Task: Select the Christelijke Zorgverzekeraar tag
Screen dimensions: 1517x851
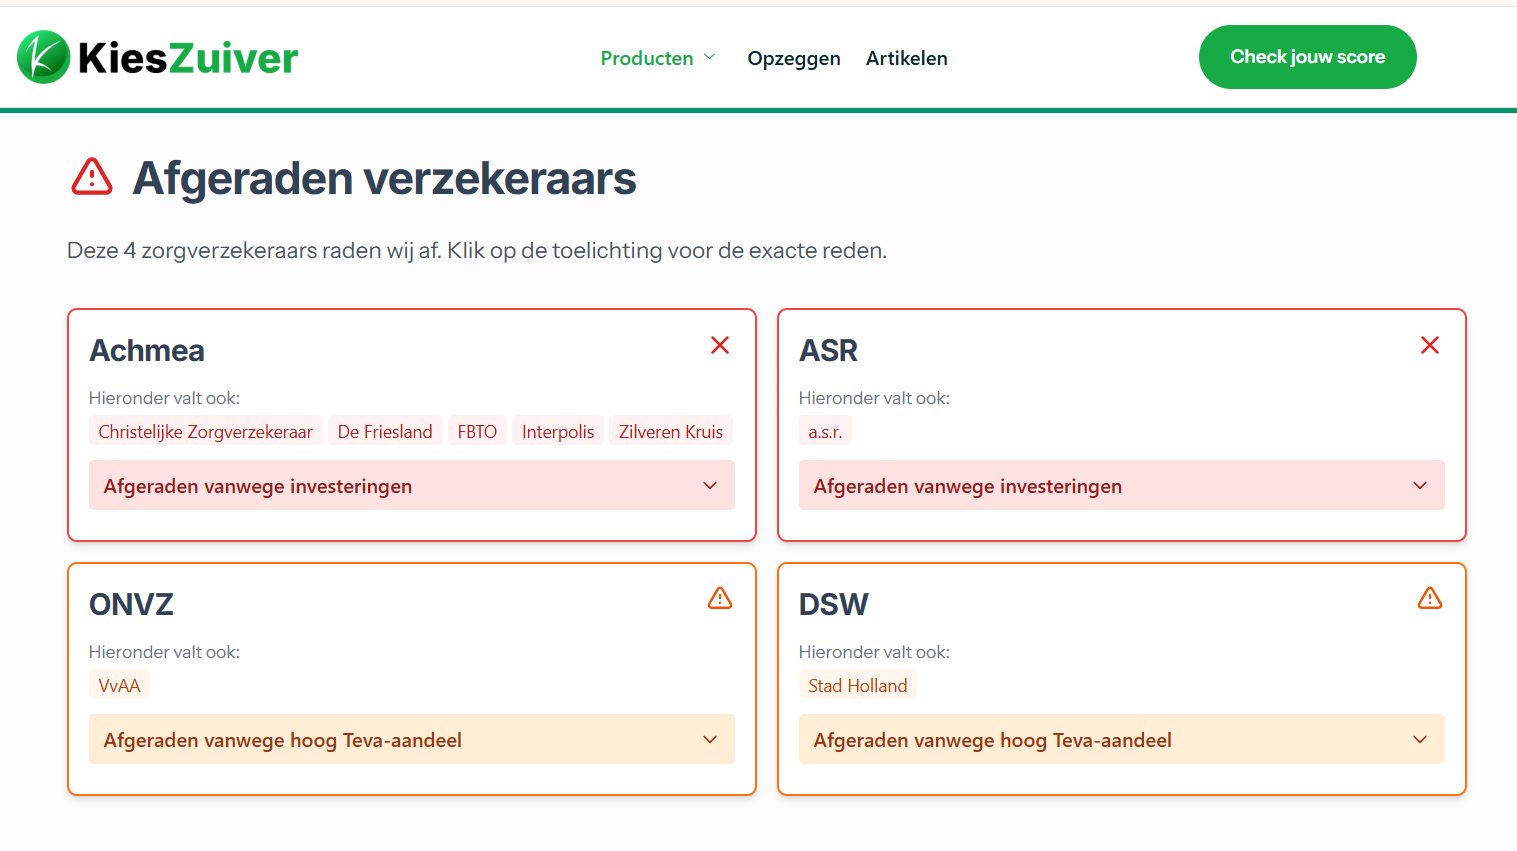Action: coord(205,432)
